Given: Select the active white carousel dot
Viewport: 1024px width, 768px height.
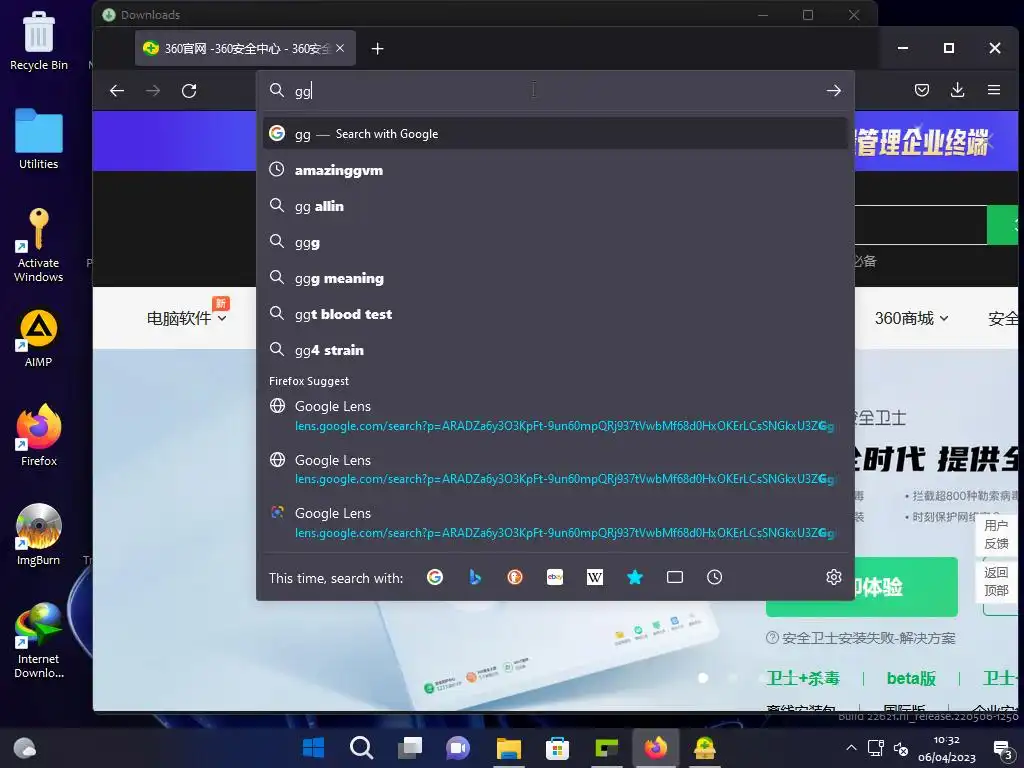Looking at the screenshot, I should [703, 678].
